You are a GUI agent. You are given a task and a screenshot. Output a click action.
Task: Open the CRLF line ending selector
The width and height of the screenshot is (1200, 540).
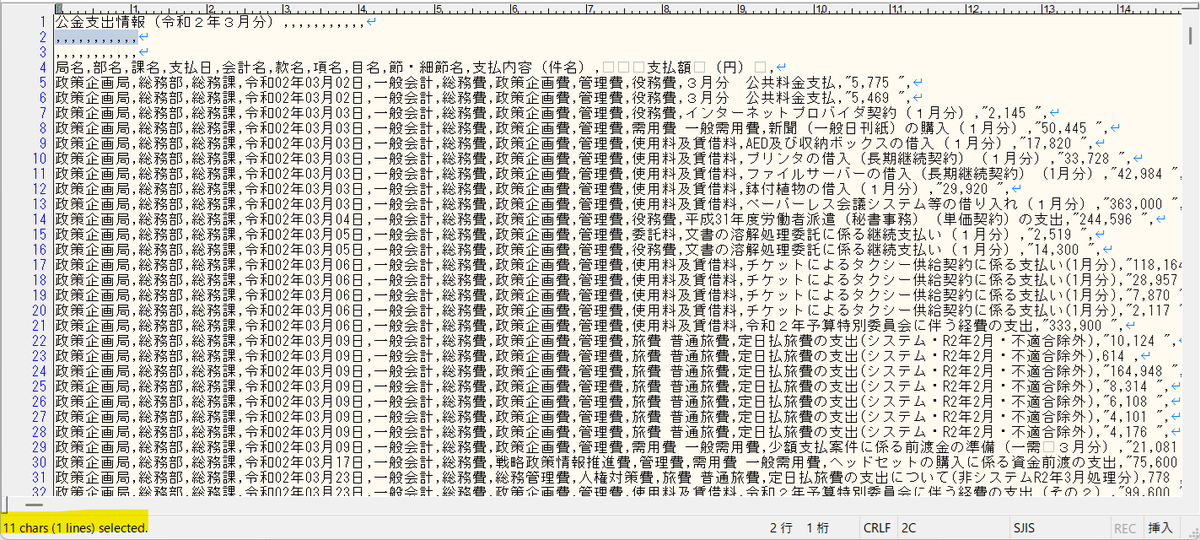coord(876,527)
